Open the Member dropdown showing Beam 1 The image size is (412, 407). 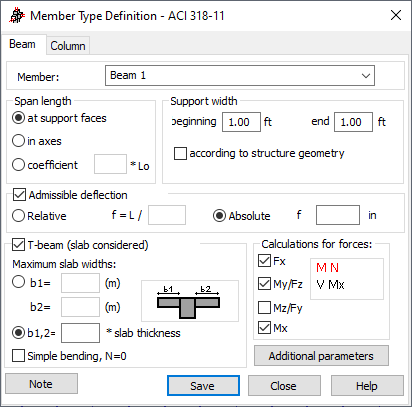point(240,75)
